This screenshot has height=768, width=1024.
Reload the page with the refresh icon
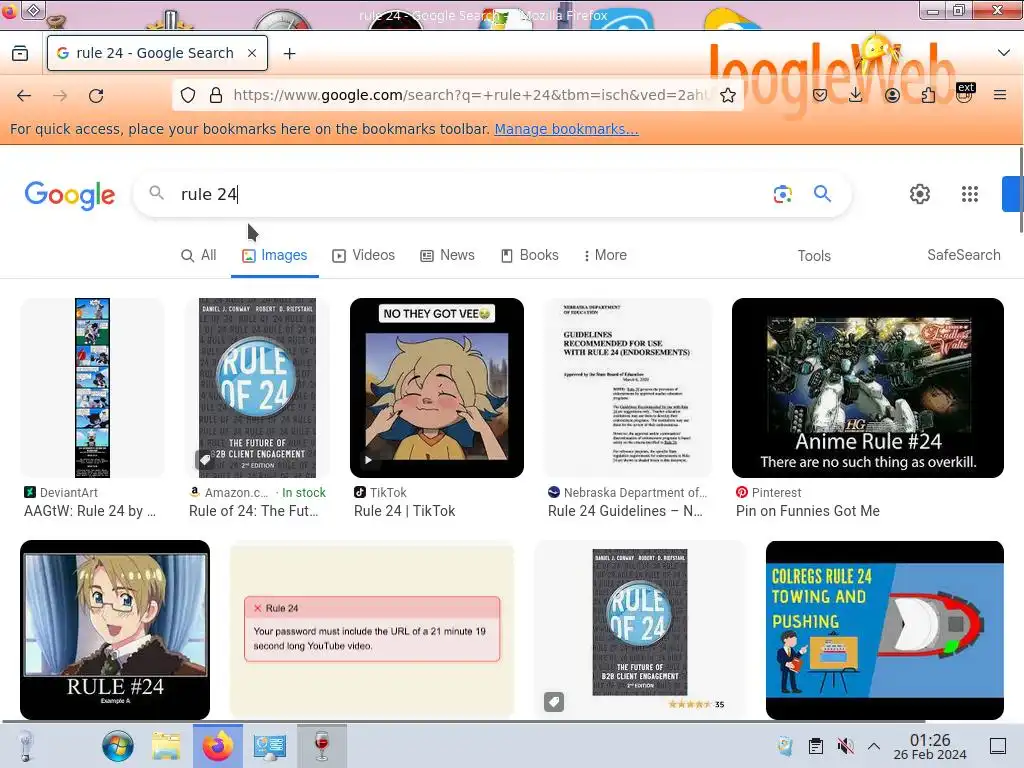(96, 95)
